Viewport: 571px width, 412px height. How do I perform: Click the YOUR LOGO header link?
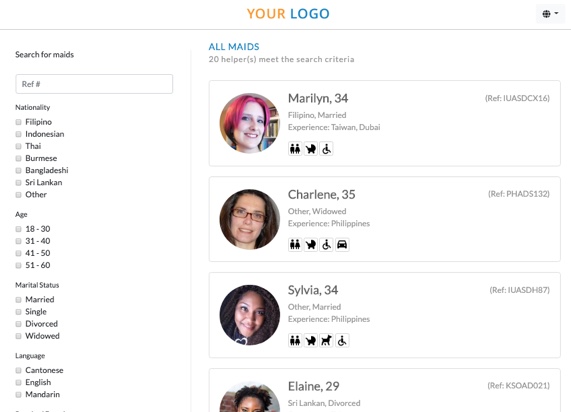pyautogui.click(x=288, y=14)
